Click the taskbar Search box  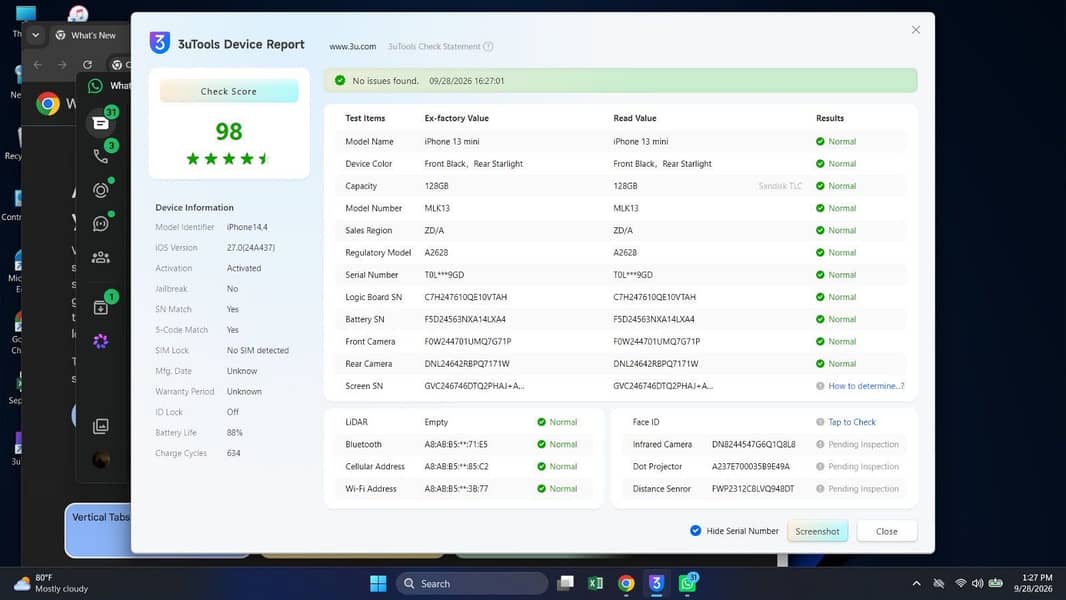[472, 583]
